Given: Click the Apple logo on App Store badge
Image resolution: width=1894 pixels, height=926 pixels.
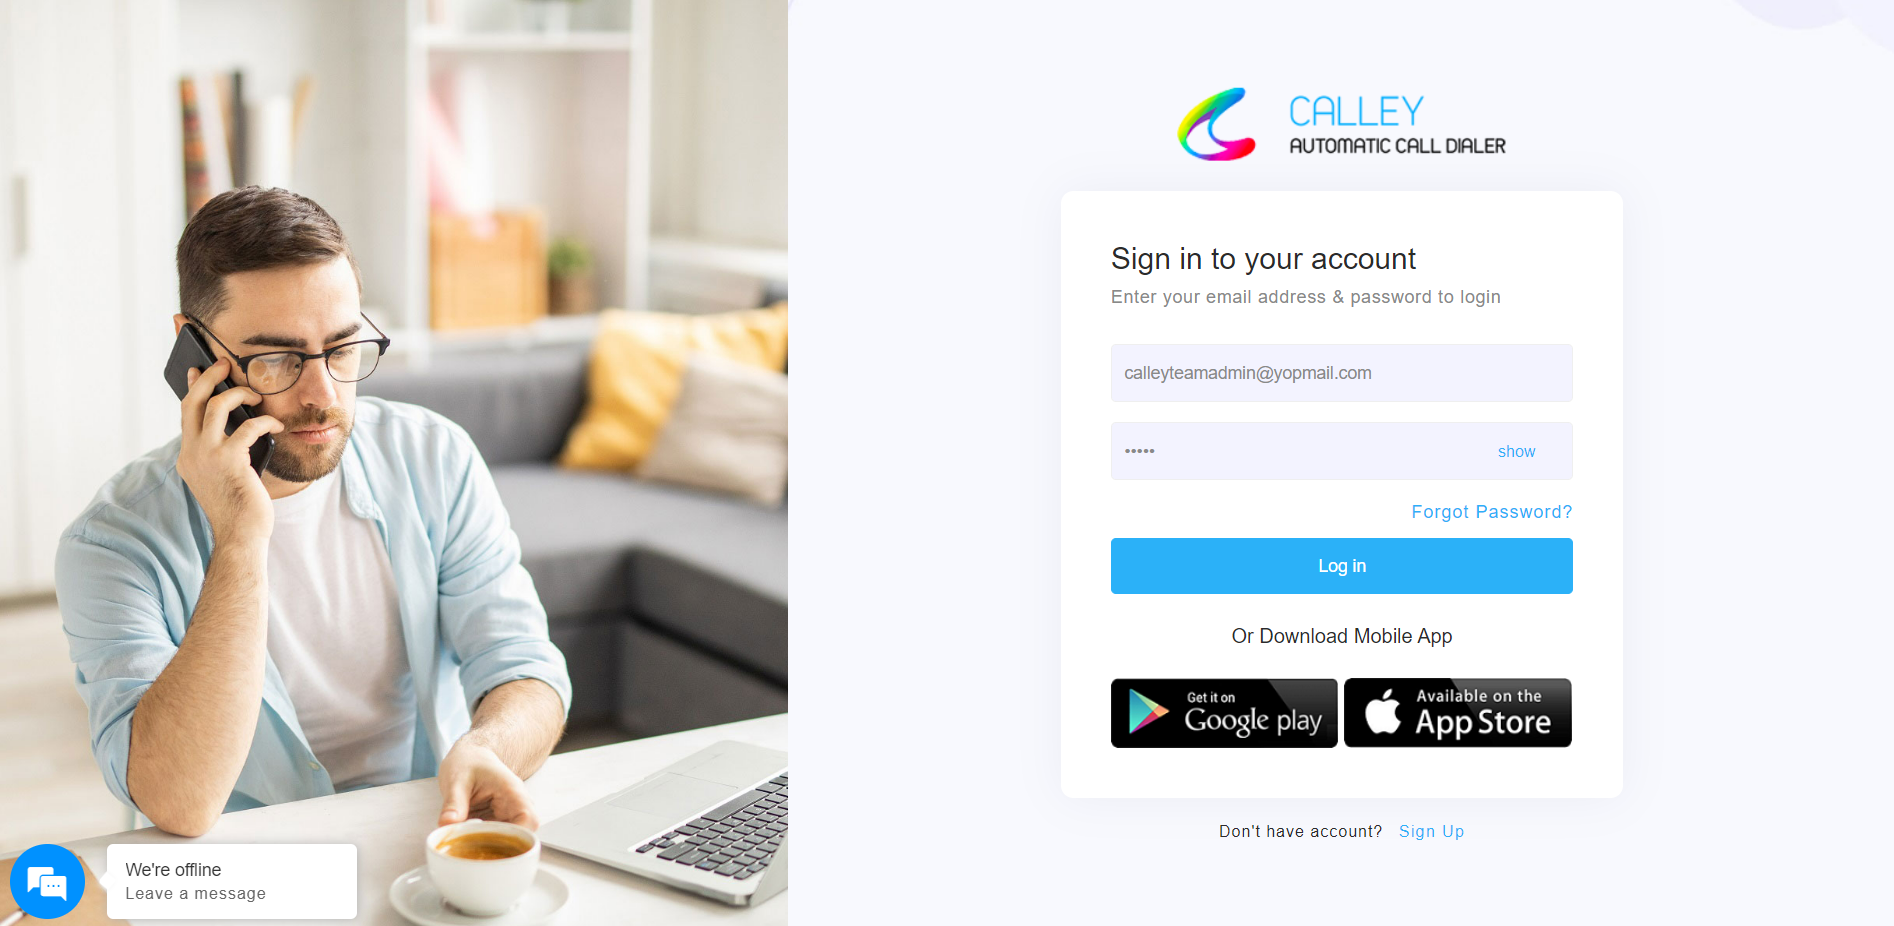Looking at the screenshot, I should click(1383, 711).
